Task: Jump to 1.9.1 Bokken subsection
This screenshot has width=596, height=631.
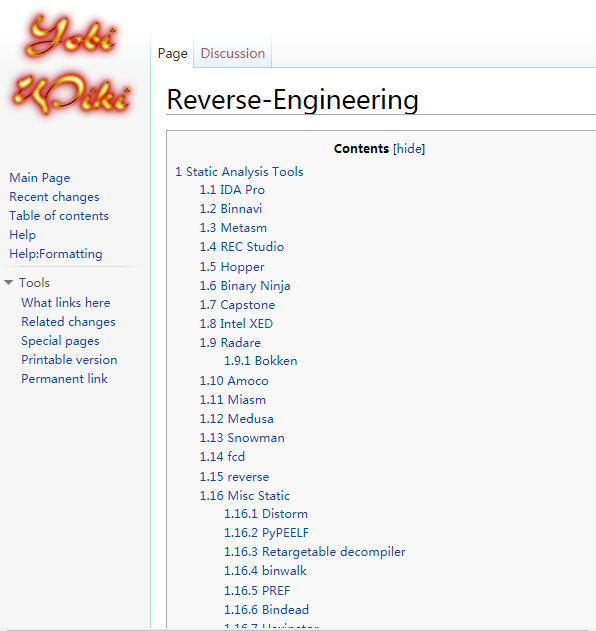Action: click(261, 361)
